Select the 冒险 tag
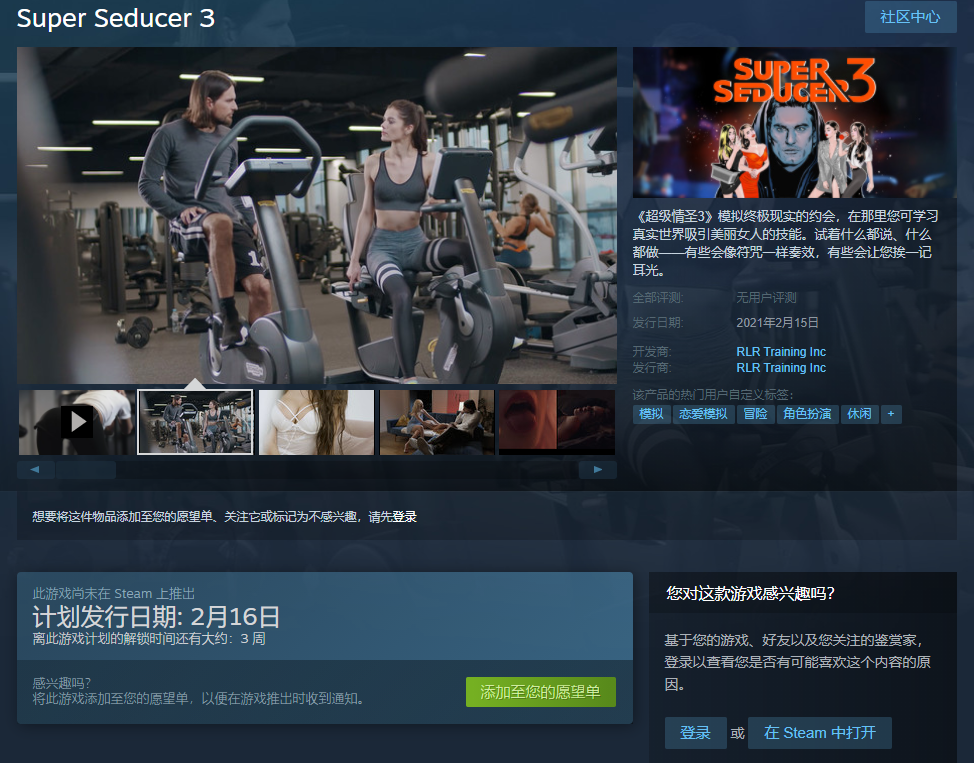Image resolution: width=974 pixels, height=763 pixels. click(x=755, y=414)
